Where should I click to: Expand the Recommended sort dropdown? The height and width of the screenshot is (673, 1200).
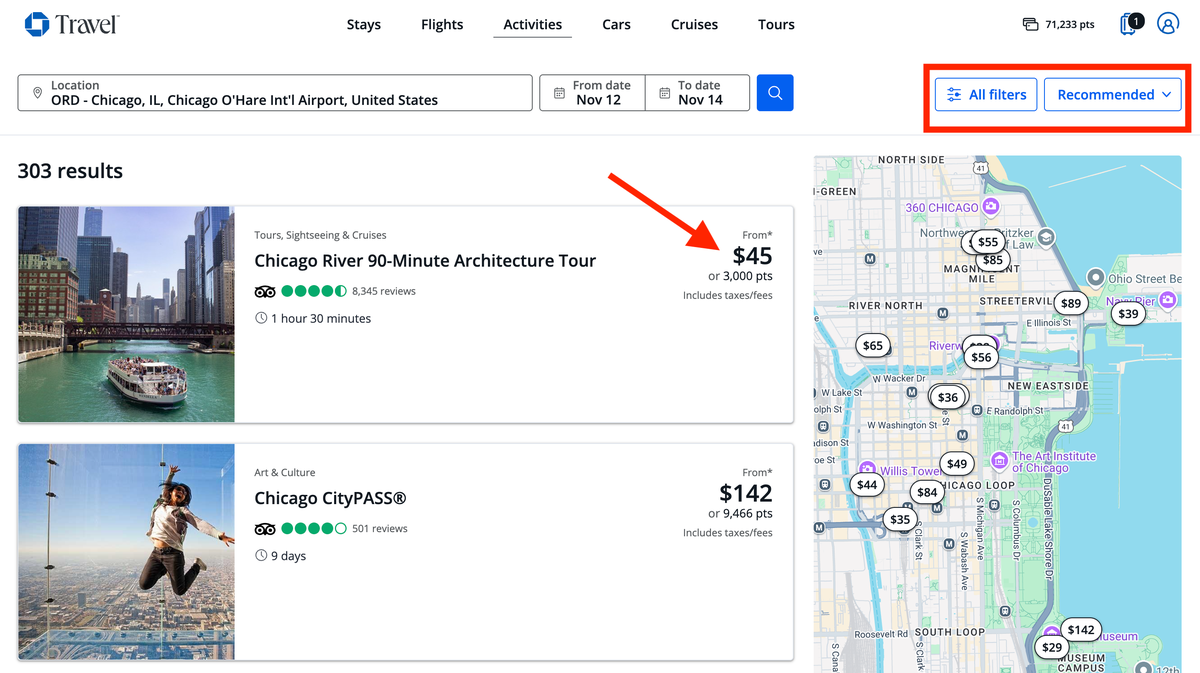pos(1113,95)
